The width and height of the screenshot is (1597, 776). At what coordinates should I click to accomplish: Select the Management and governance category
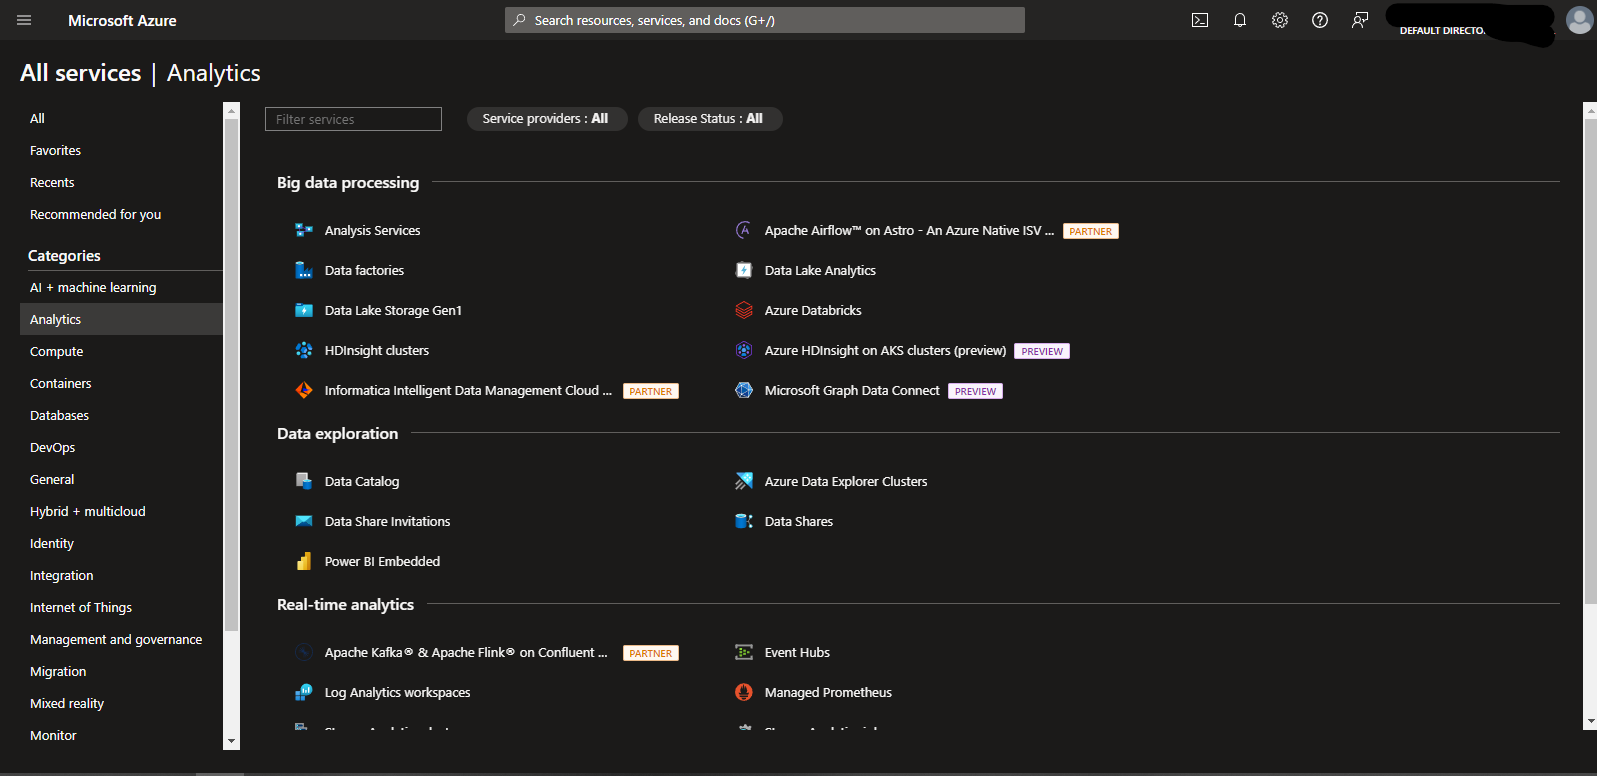point(116,639)
